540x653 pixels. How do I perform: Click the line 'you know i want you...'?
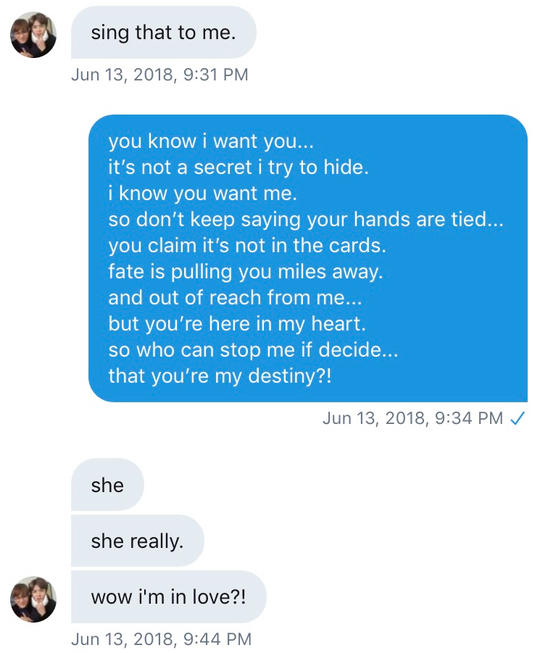coord(211,142)
